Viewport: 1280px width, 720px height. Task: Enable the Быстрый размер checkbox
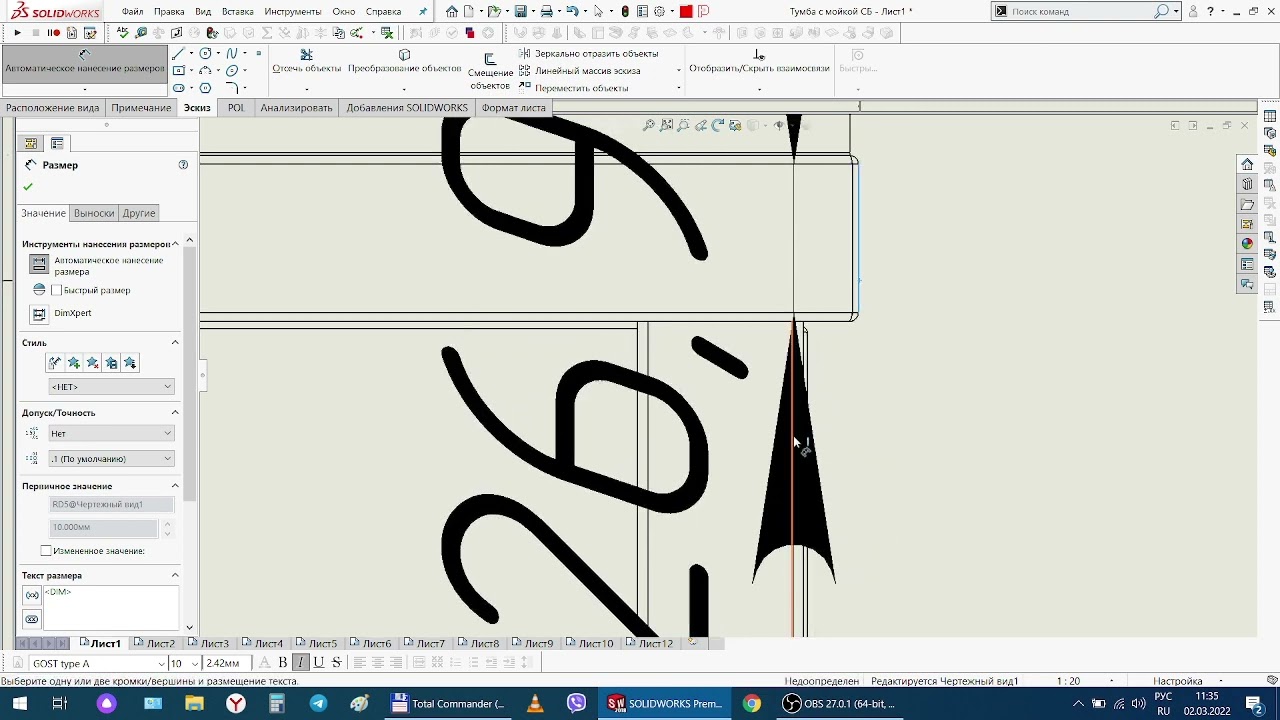click(57, 290)
